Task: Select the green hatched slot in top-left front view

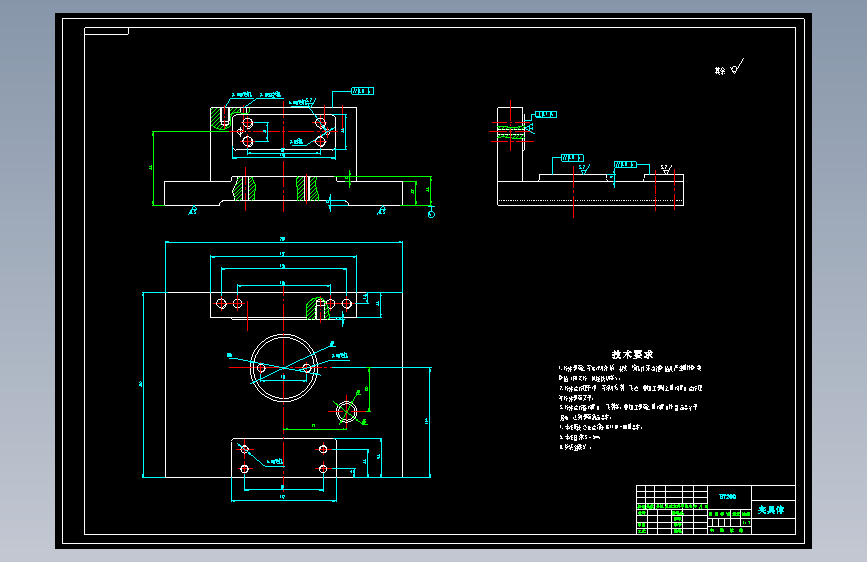Action: click(x=222, y=118)
